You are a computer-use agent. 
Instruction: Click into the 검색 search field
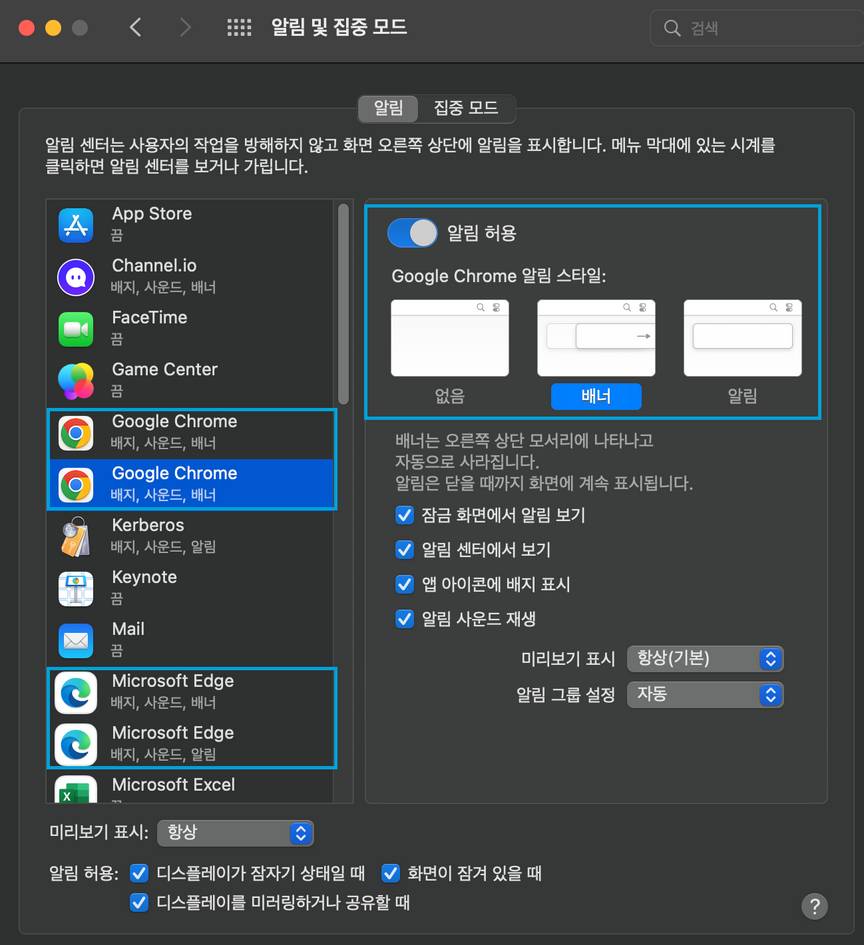tap(759, 28)
